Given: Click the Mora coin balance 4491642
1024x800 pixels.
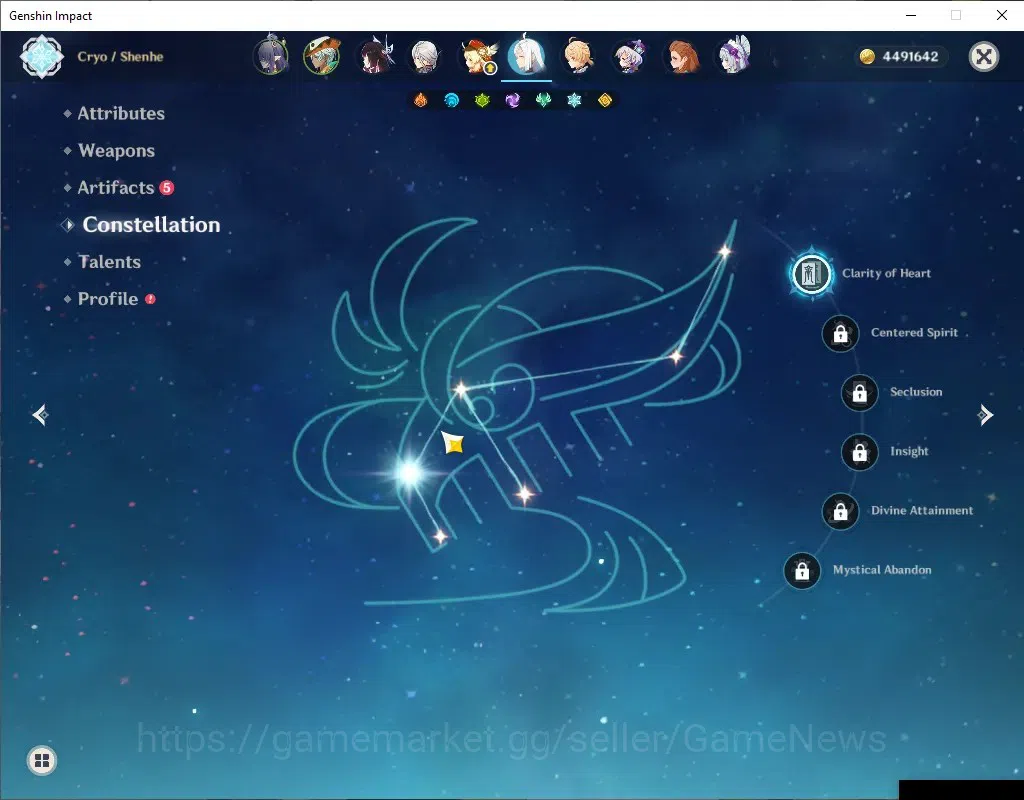Looking at the screenshot, I should pos(902,57).
